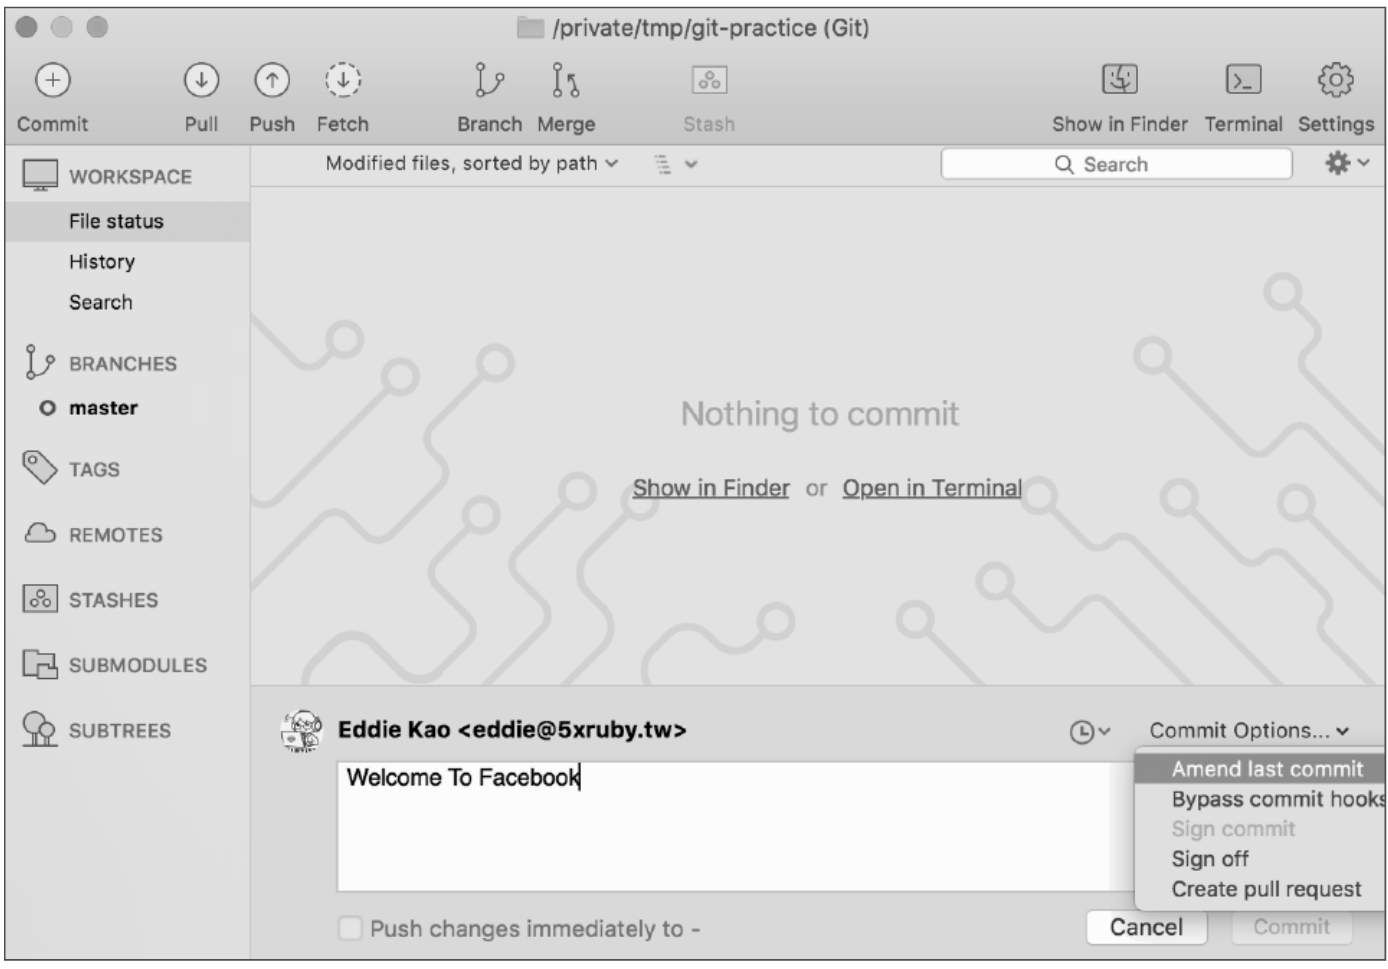Expand Modified files sorted by path dropdown
This screenshot has height=969, width=1388.
[x=471, y=163]
